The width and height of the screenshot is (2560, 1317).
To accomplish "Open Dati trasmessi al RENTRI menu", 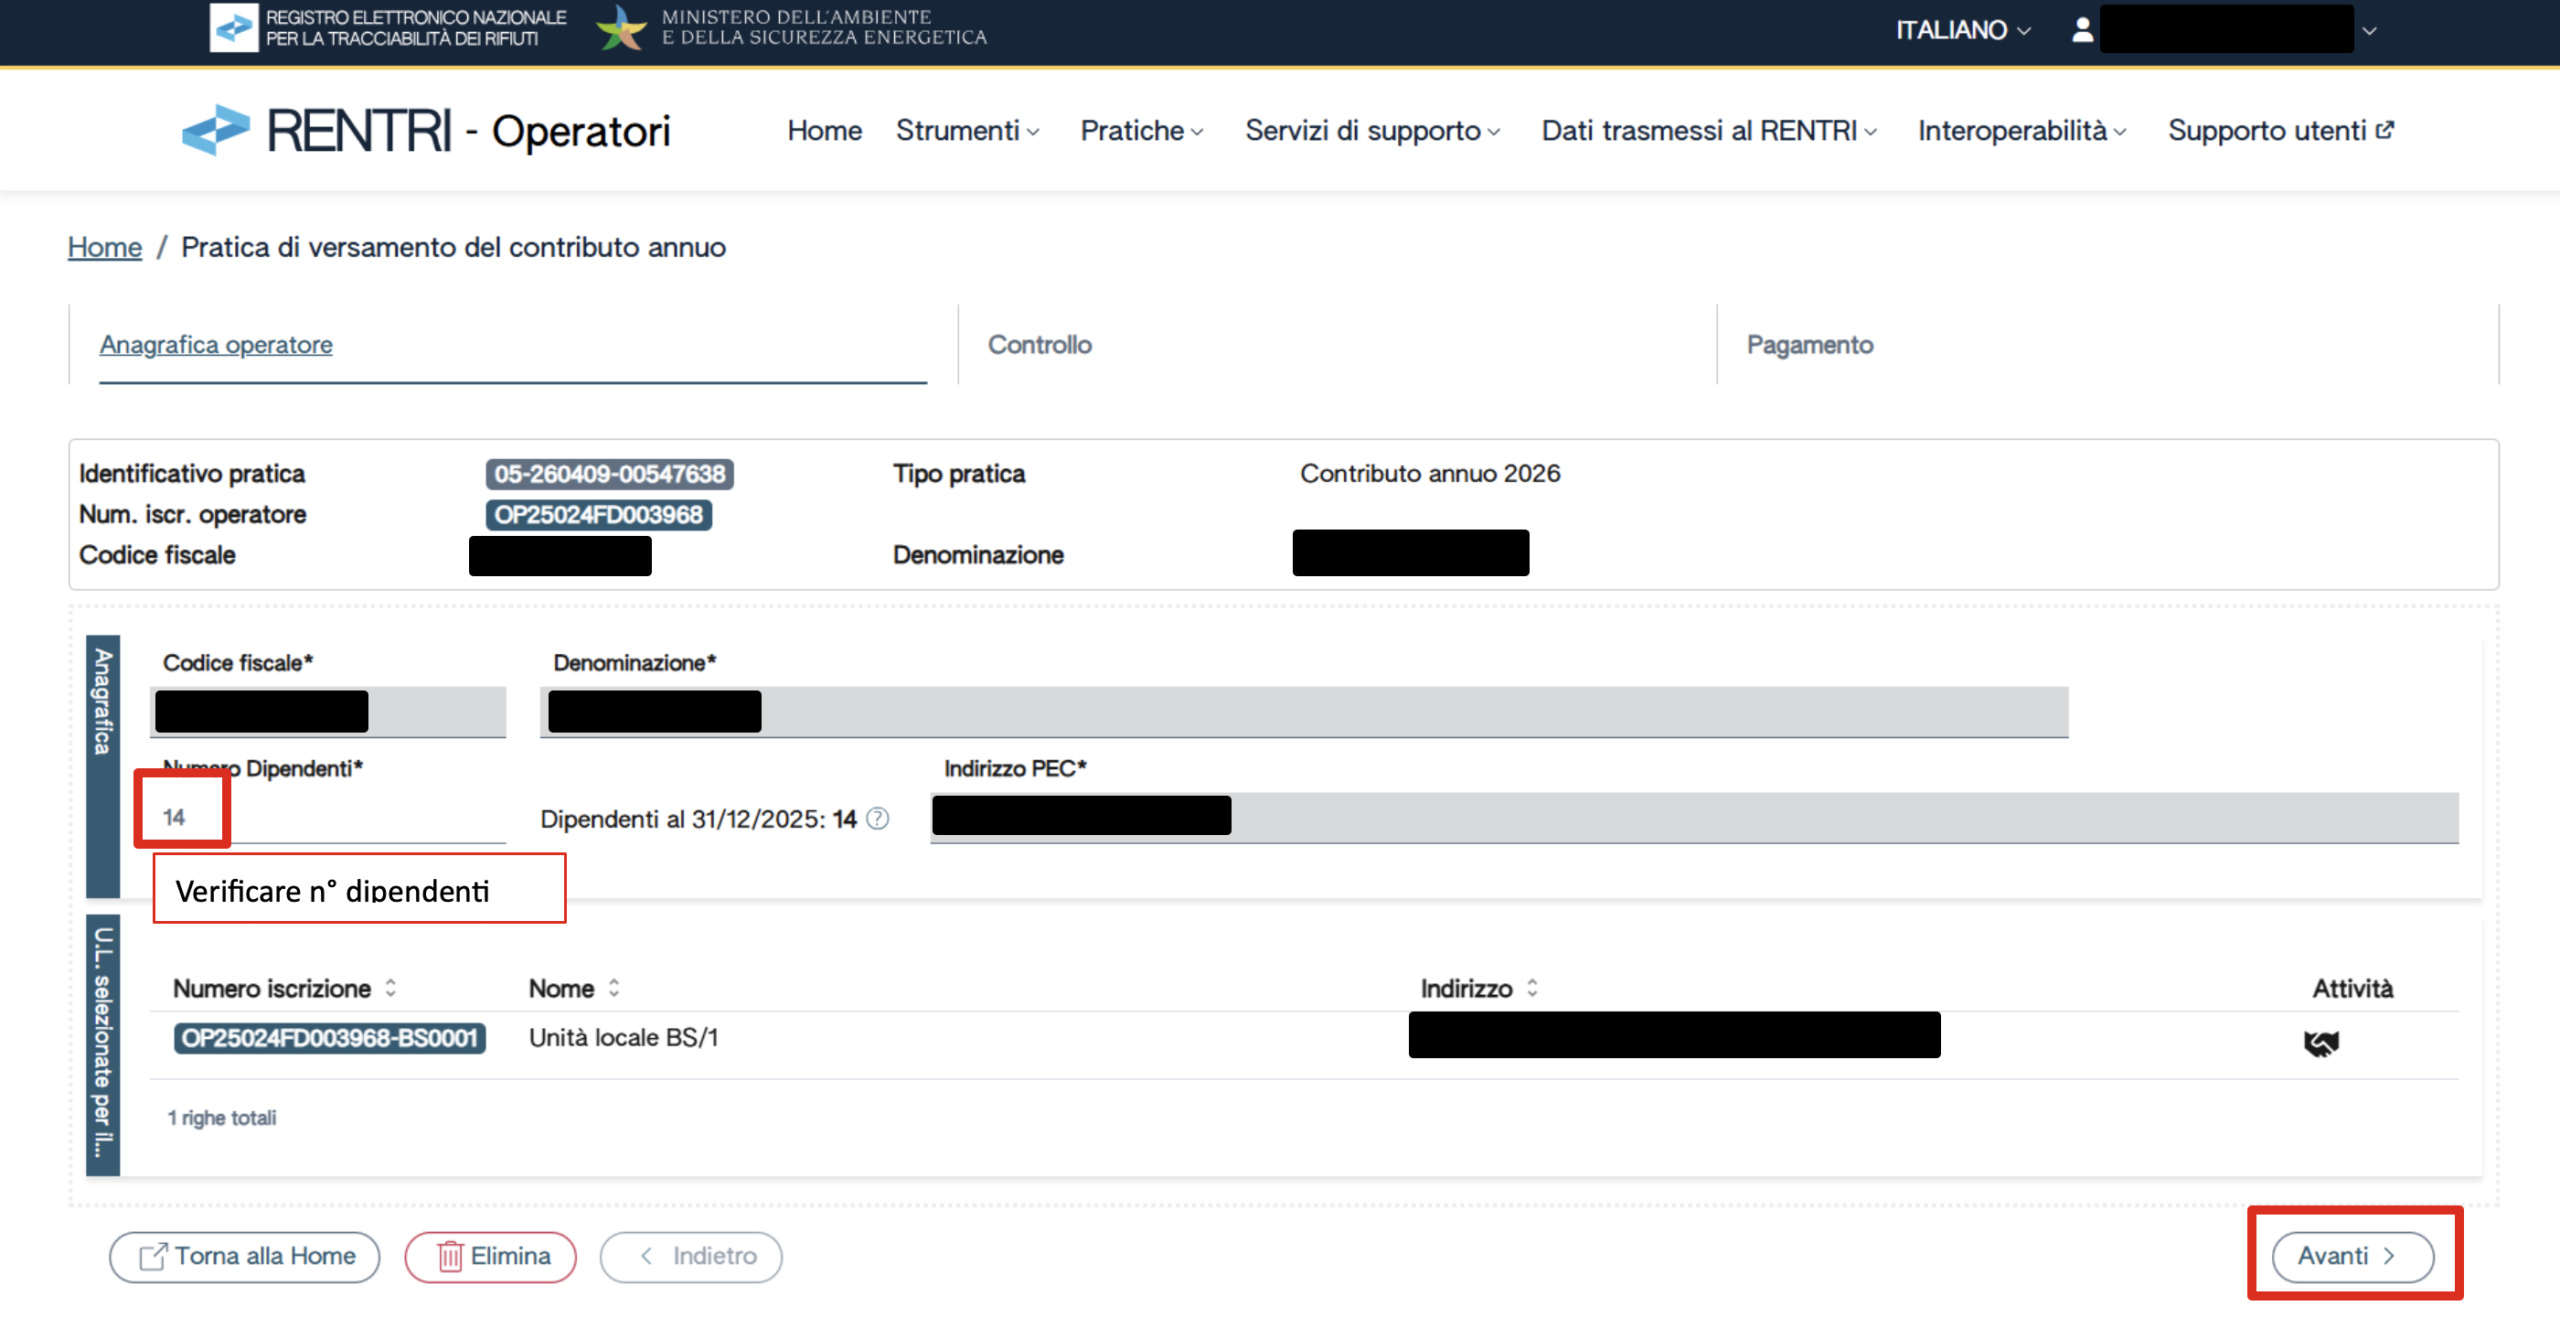I will click(x=1708, y=131).
